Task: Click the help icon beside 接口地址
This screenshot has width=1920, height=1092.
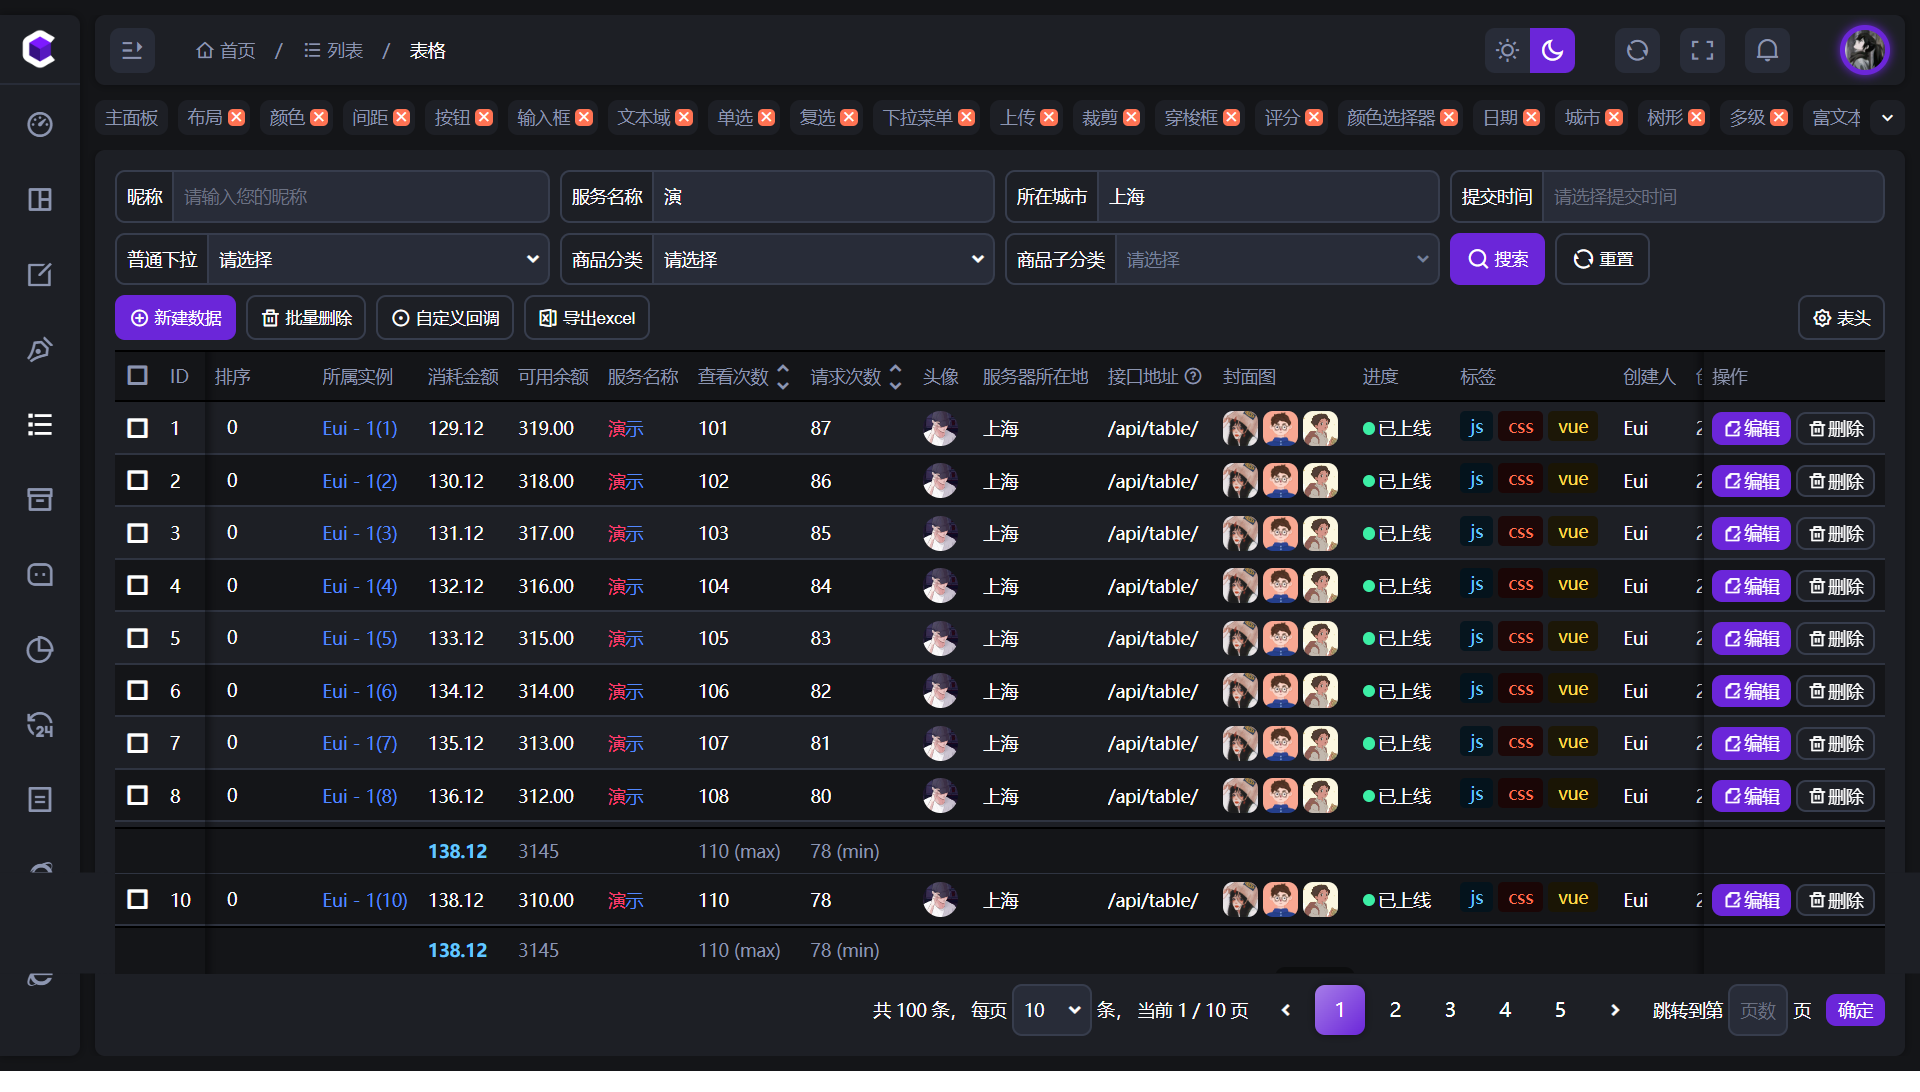Action: click(x=1193, y=376)
